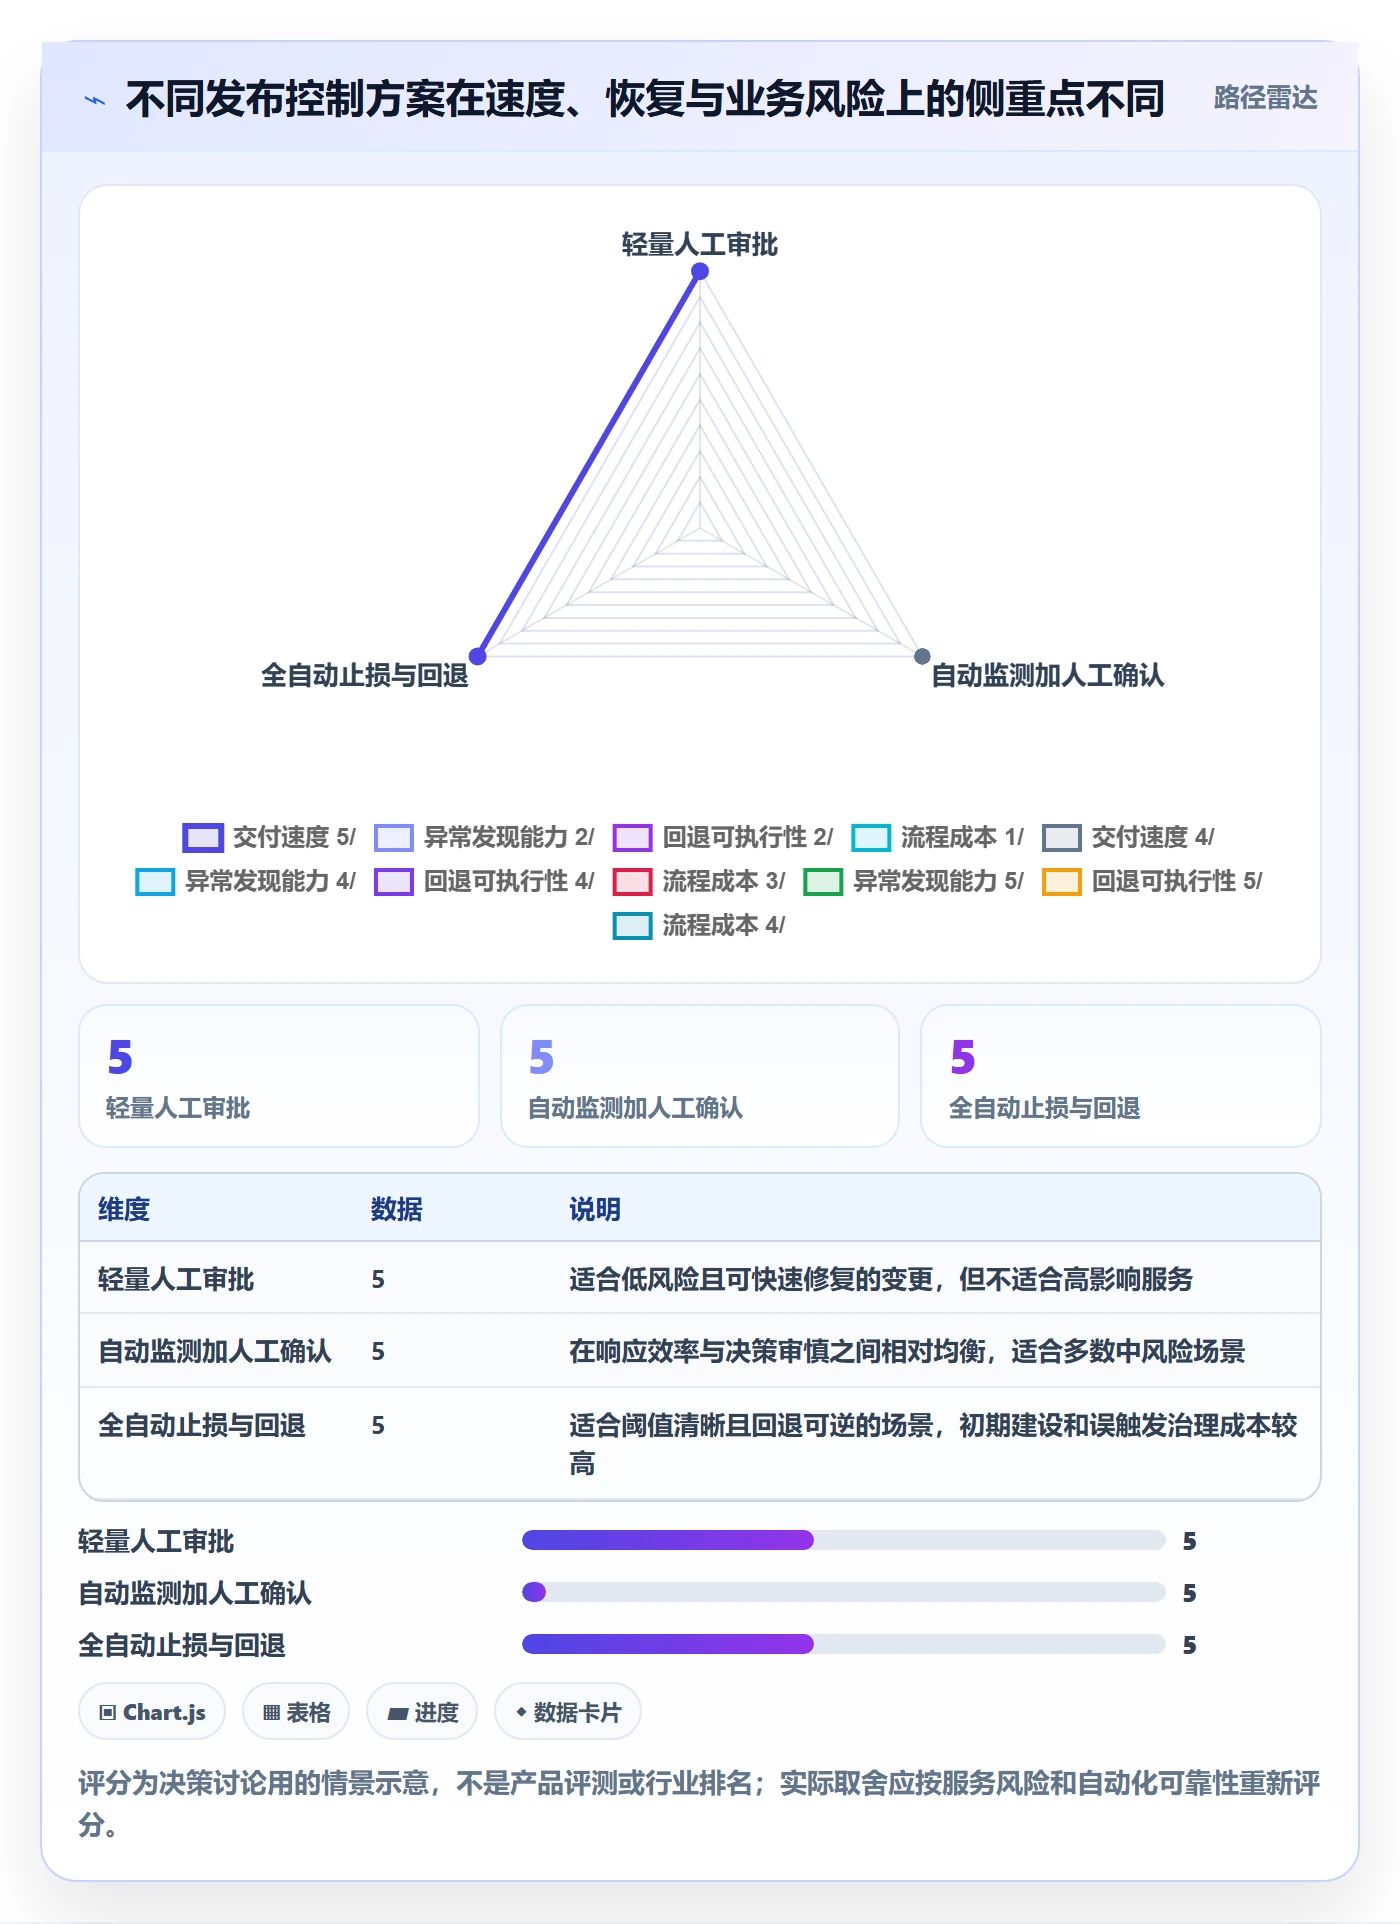The width and height of the screenshot is (1400, 1924).
Task: Select the 进度 chip
Action: [422, 1712]
